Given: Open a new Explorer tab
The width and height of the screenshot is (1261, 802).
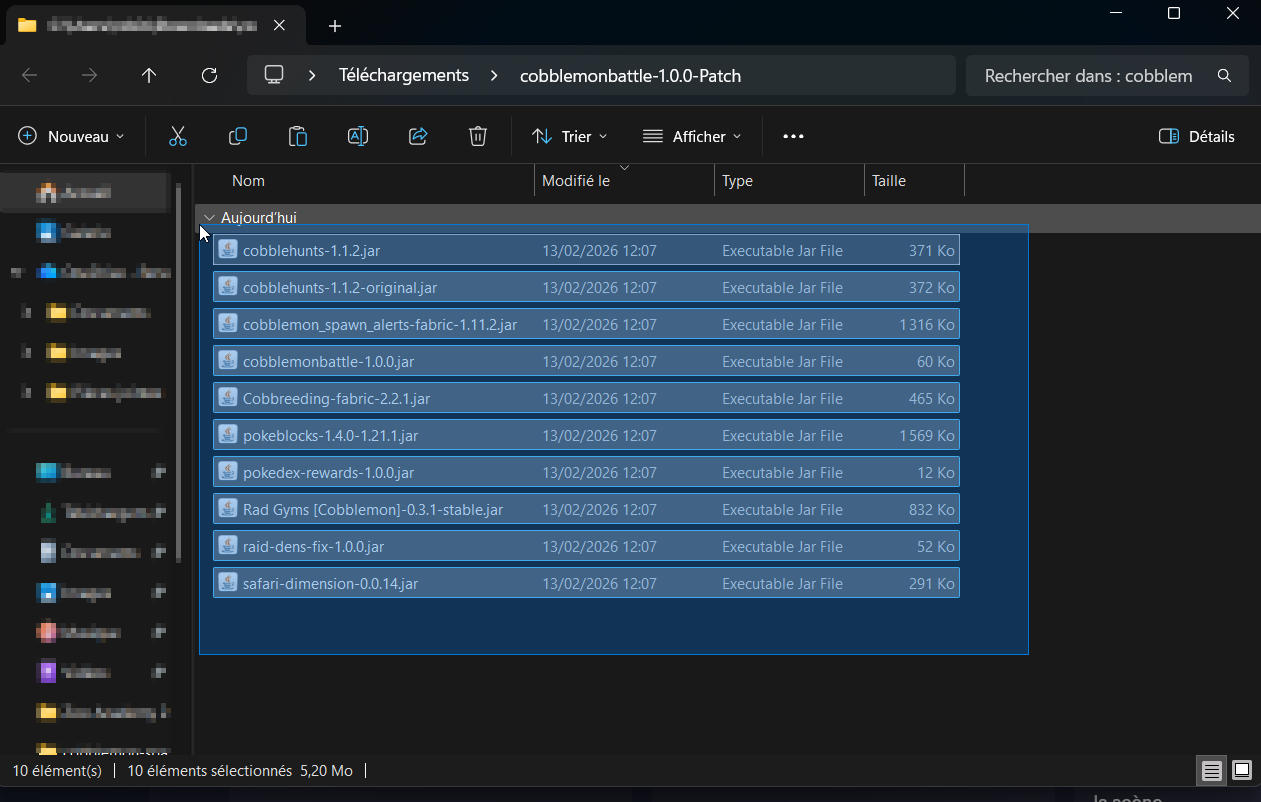Looking at the screenshot, I should click(334, 25).
